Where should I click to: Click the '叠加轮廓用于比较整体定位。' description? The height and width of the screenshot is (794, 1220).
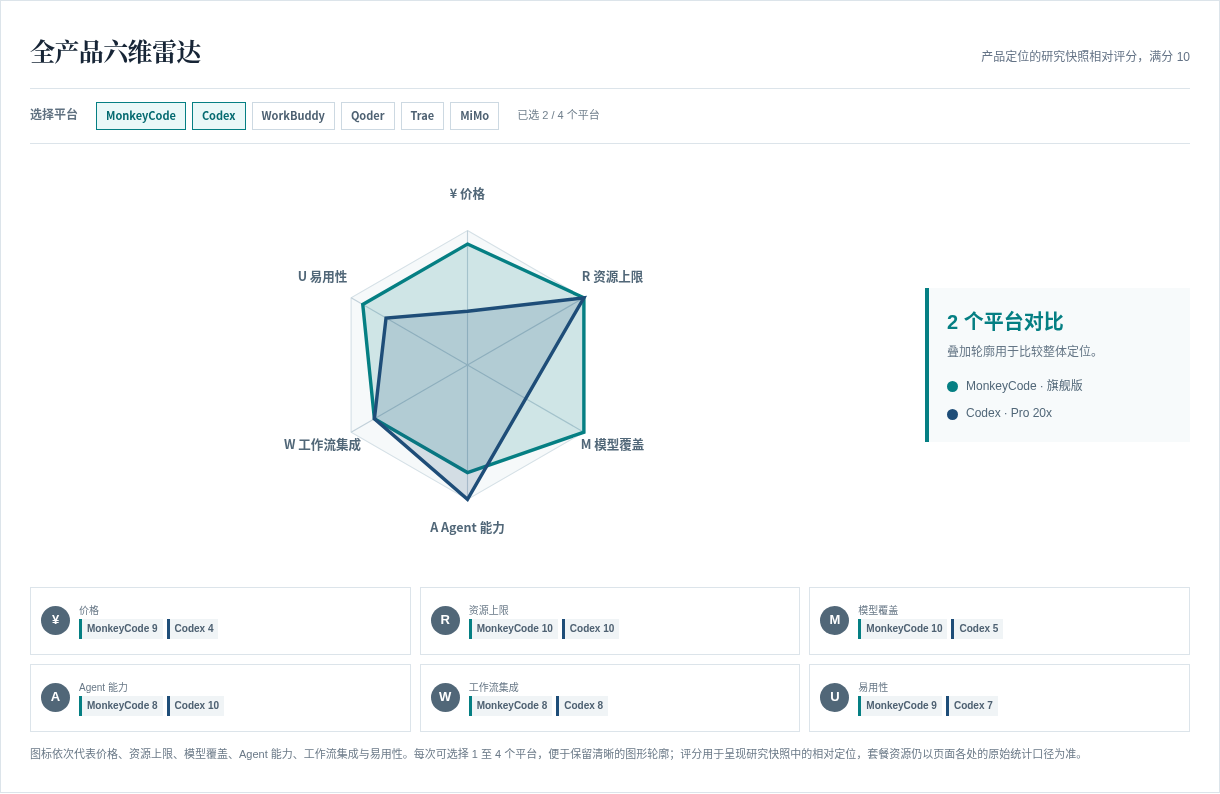click(x=1024, y=352)
